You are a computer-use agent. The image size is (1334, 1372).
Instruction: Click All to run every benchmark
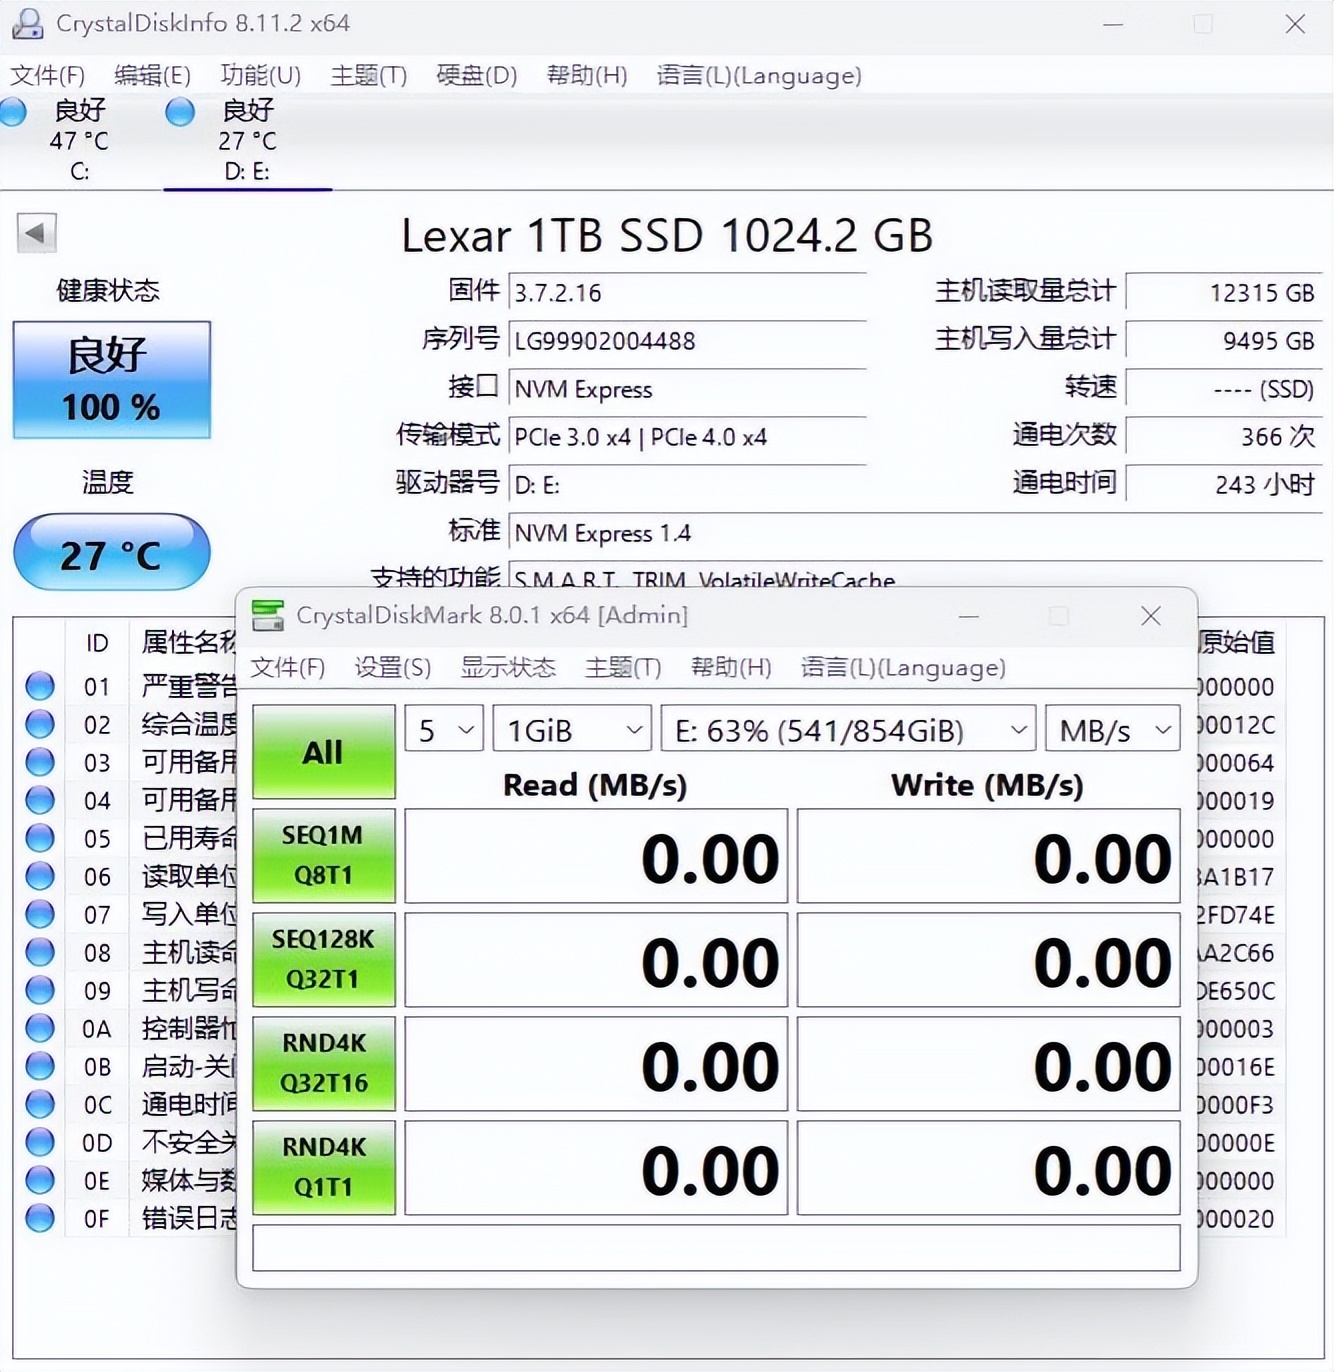coord(323,750)
